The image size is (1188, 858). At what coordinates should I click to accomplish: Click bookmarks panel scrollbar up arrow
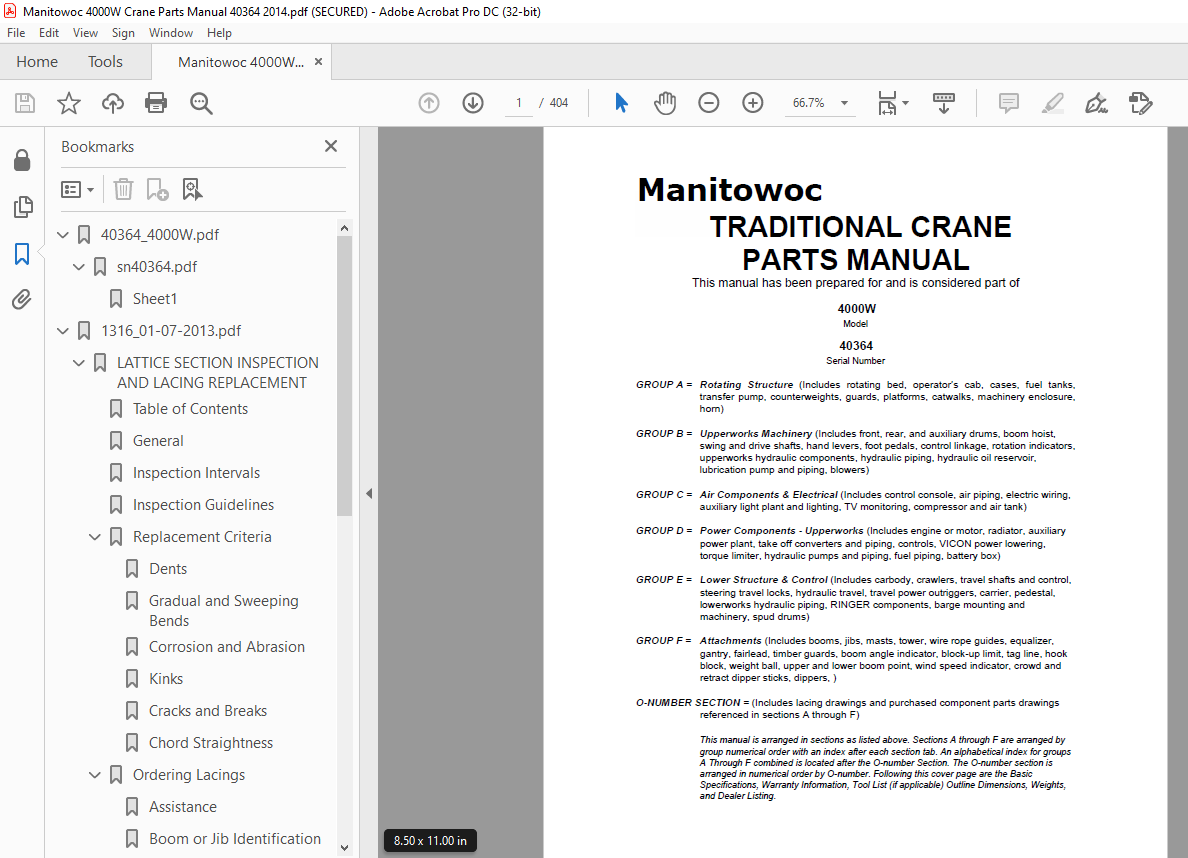click(x=345, y=227)
